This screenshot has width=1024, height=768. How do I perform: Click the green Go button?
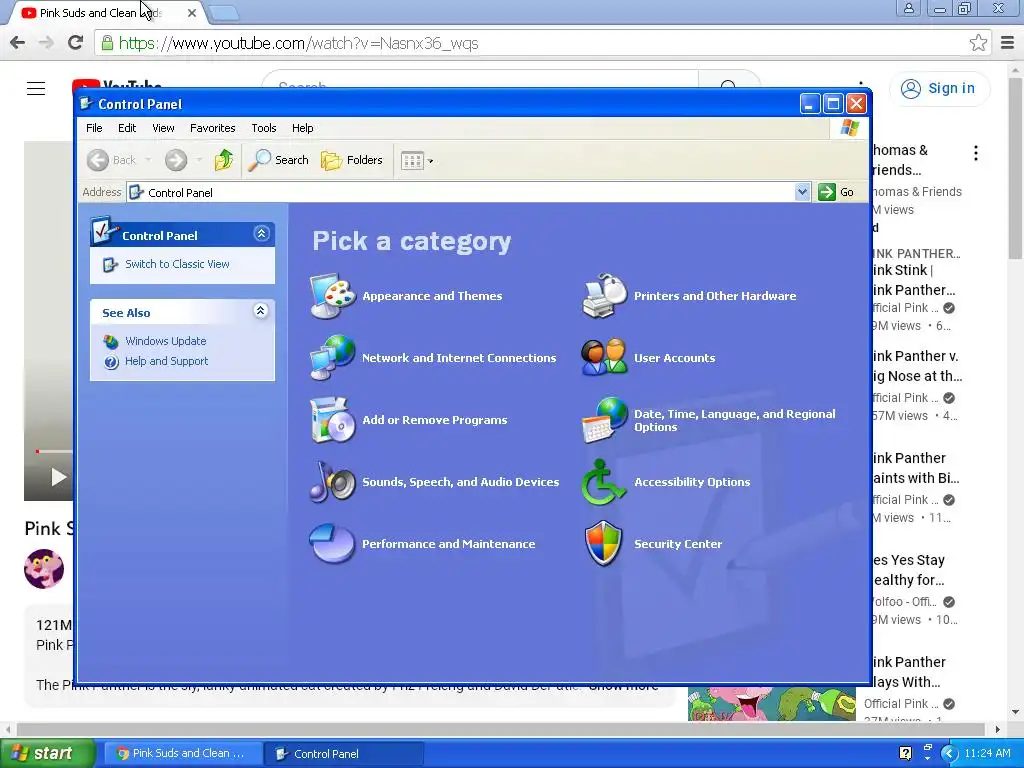coord(837,192)
